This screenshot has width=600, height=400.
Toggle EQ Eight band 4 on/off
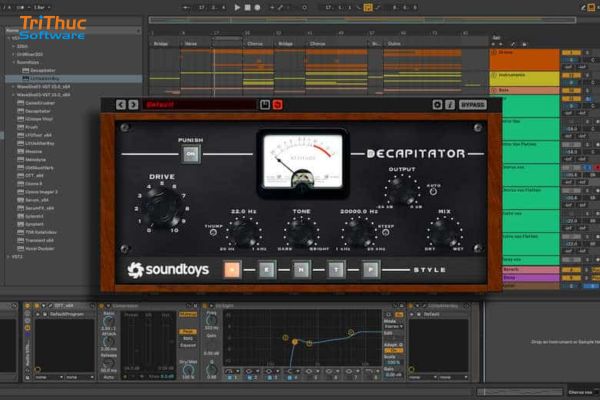(289, 378)
